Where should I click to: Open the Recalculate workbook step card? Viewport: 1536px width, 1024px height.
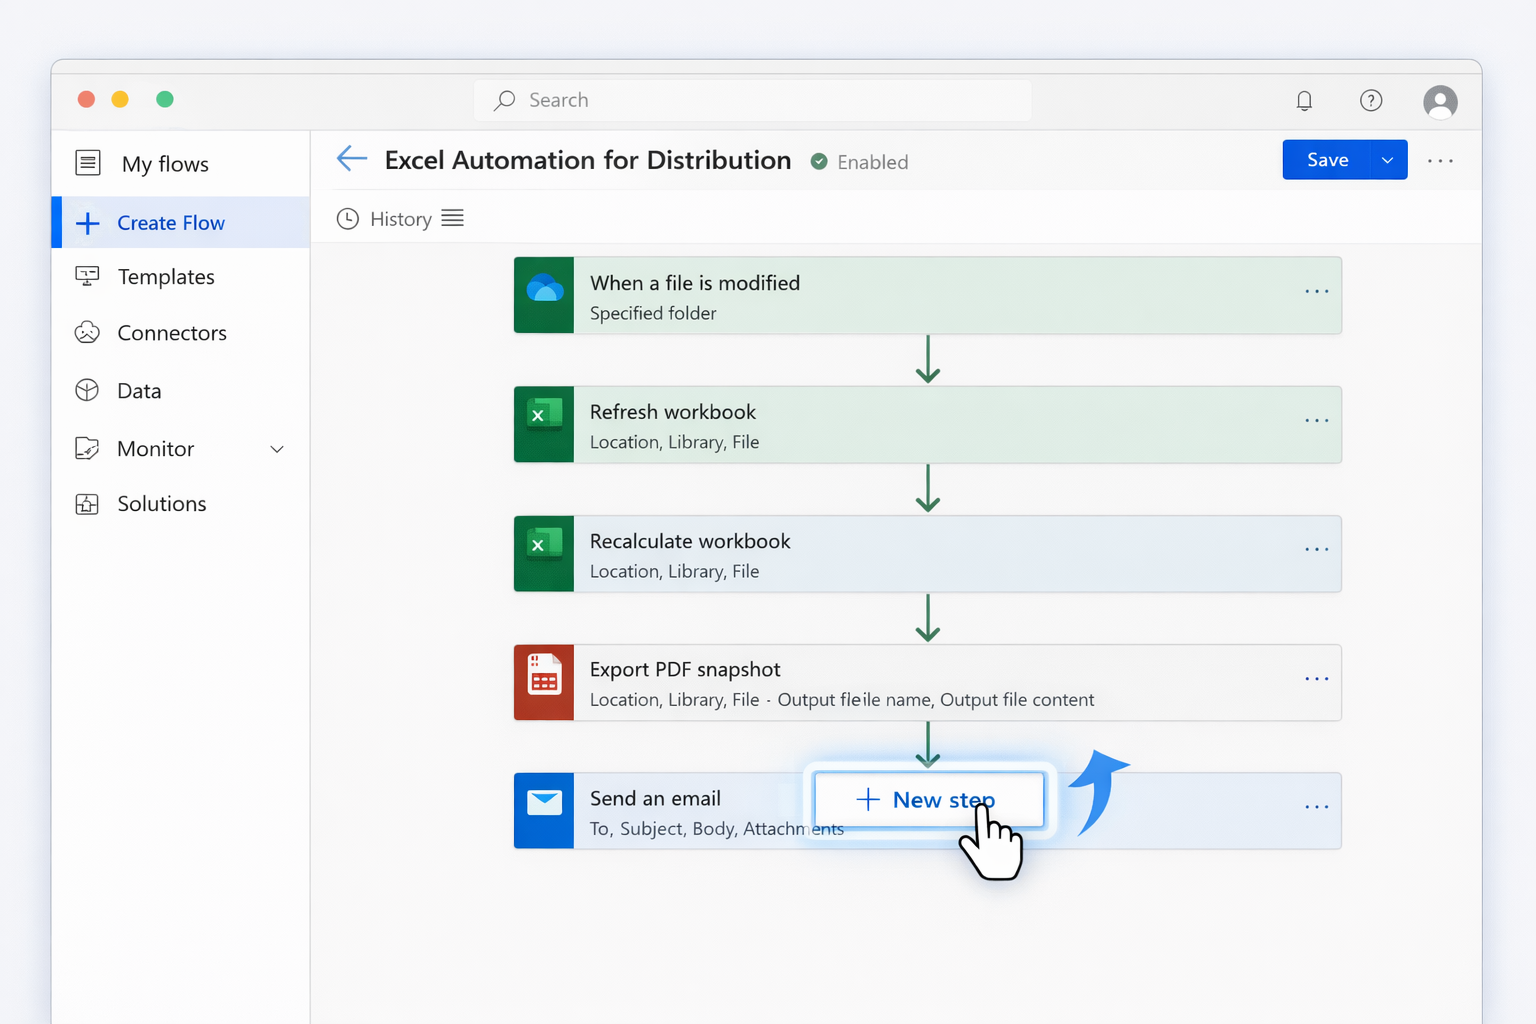pyautogui.click(x=928, y=553)
